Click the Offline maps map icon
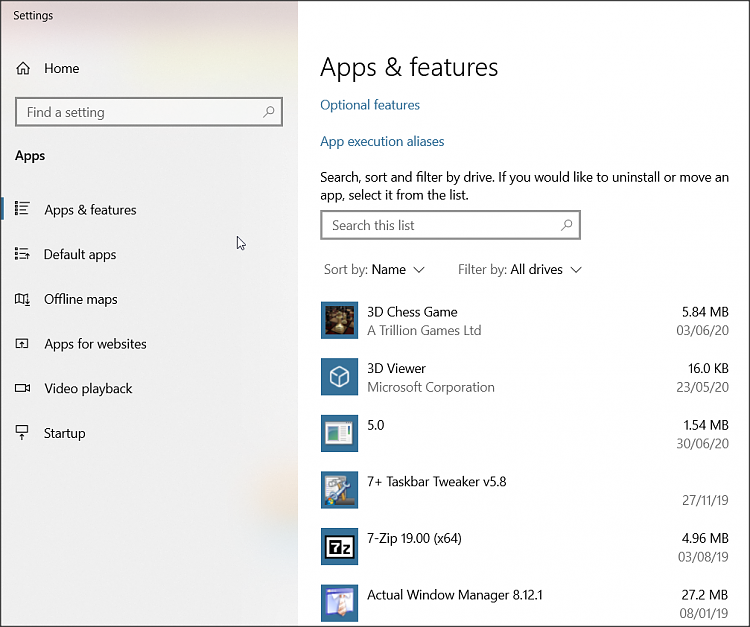 tap(22, 299)
